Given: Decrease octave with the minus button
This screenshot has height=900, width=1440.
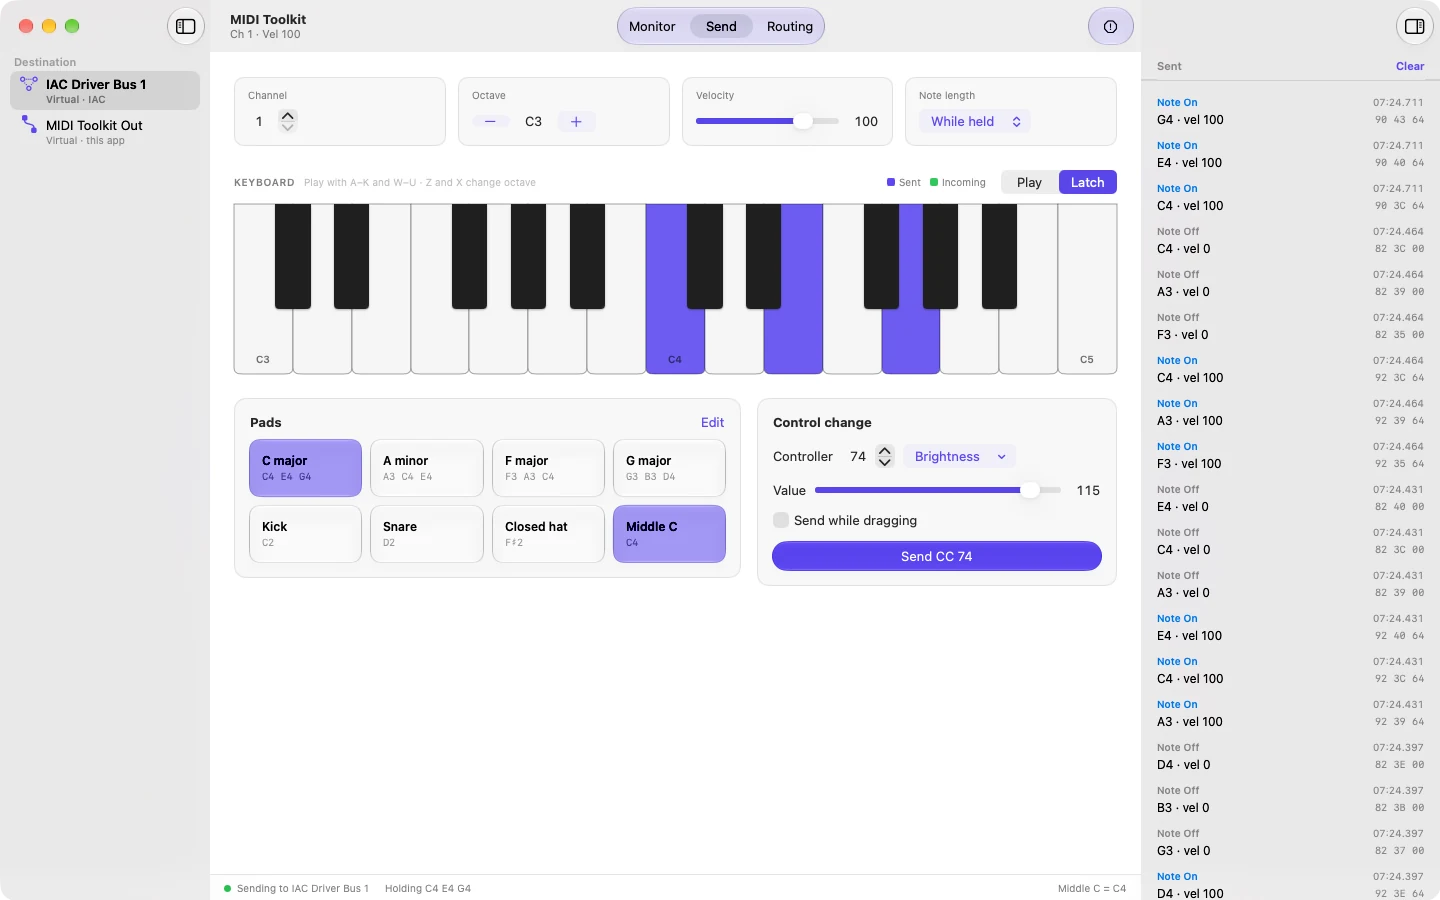Looking at the screenshot, I should [x=490, y=121].
